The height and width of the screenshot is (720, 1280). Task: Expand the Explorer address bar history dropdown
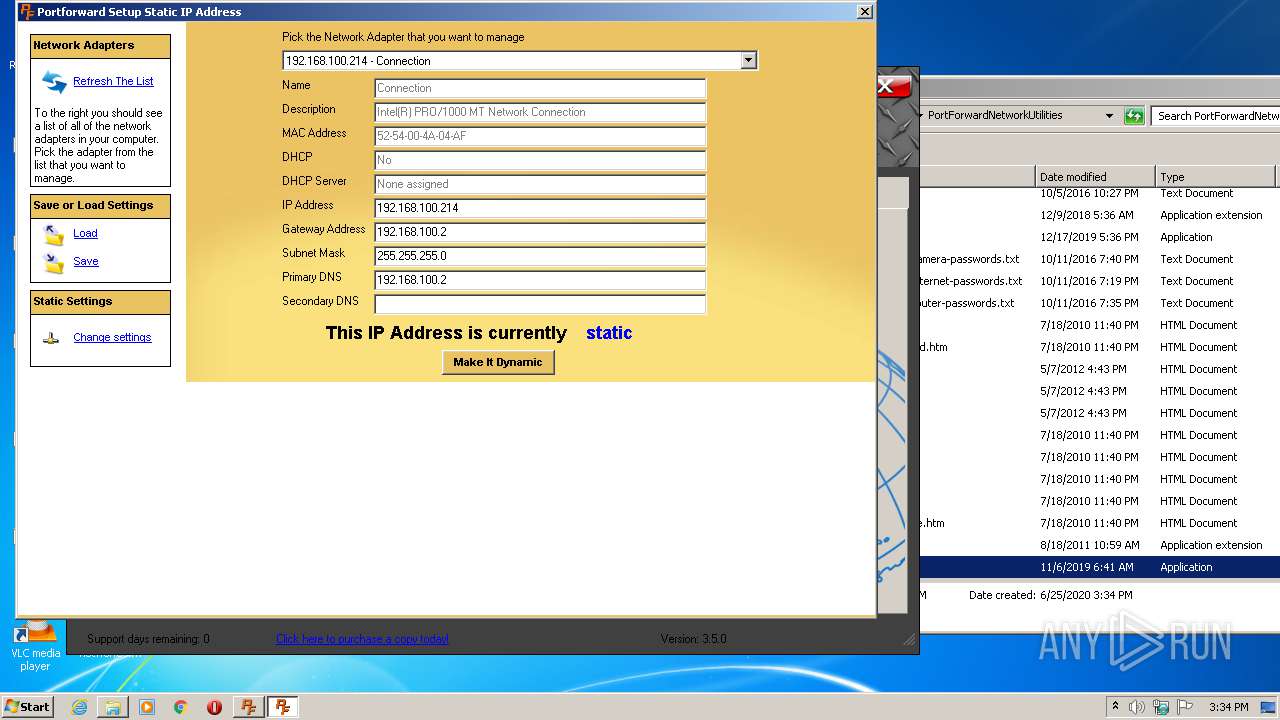pyautogui.click(x=1109, y=116)
